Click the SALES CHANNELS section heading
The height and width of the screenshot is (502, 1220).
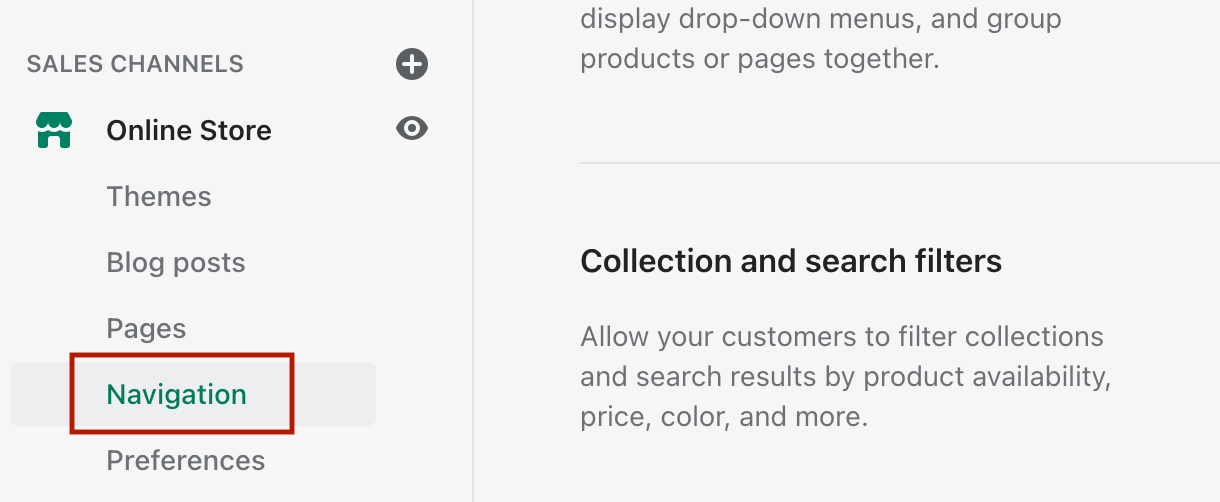135,64
